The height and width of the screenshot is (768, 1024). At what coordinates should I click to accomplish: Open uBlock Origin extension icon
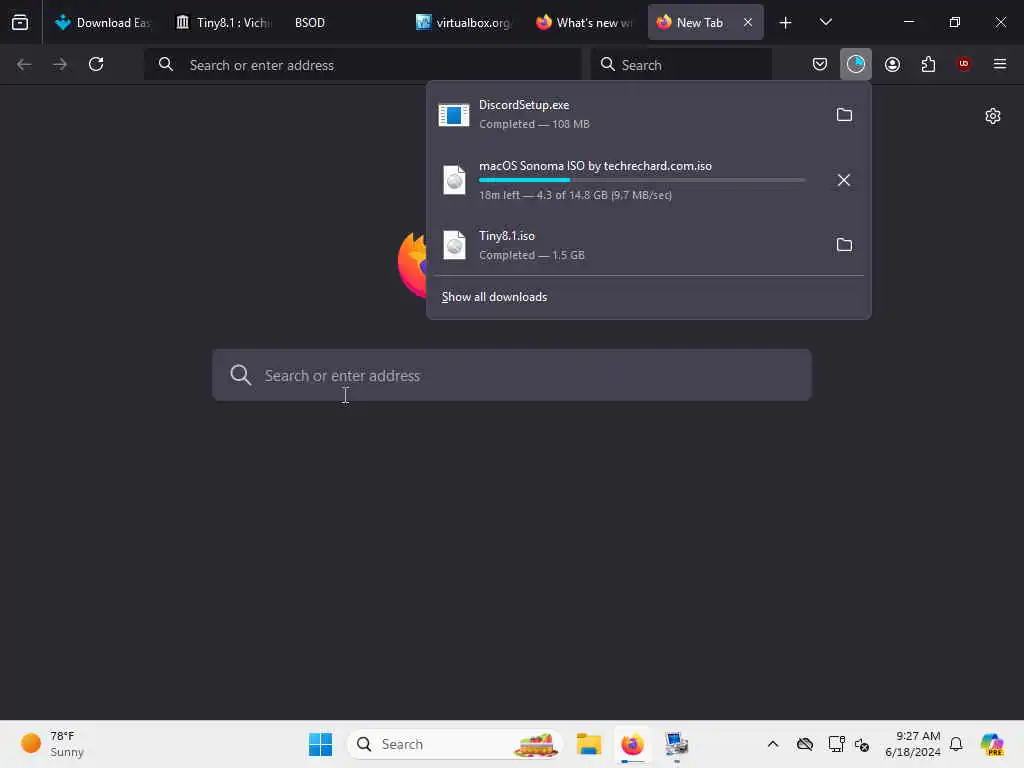964,64
